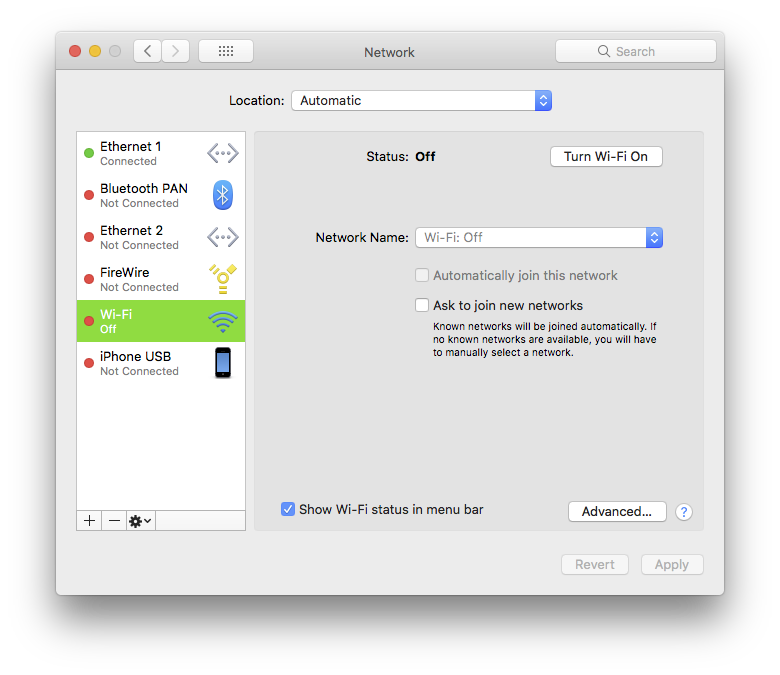Select the iPhone USB service
This screenshot has height=675, width=780.
click(x=161, y=363)
